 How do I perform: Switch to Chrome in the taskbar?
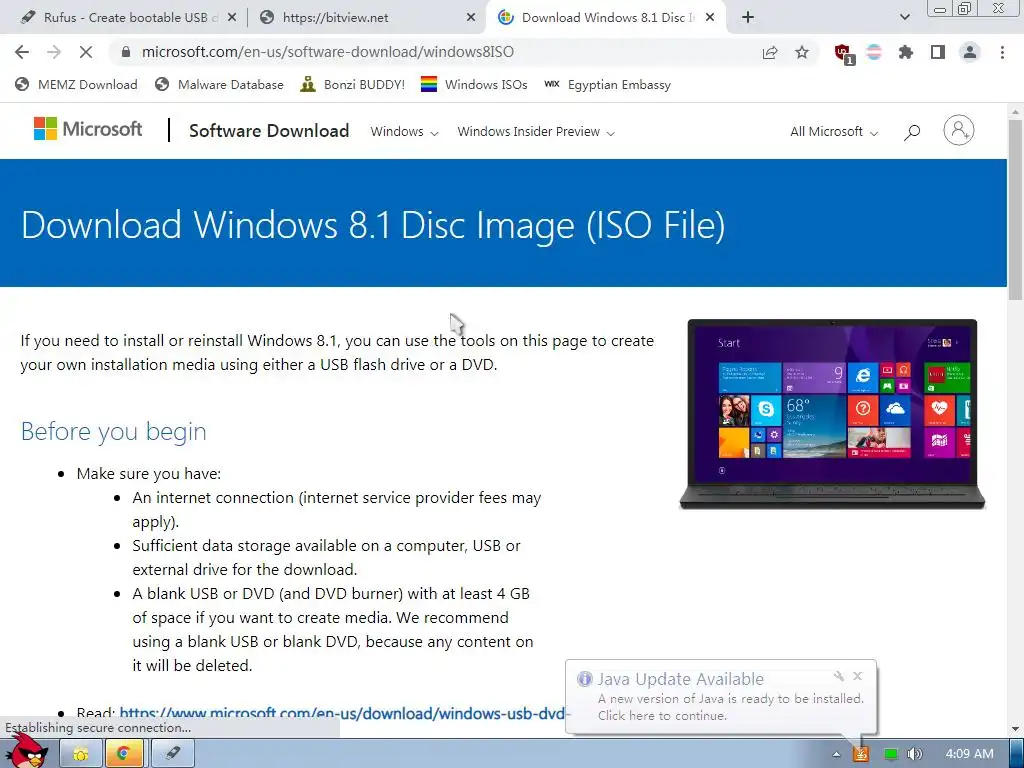tap(123, 754)
